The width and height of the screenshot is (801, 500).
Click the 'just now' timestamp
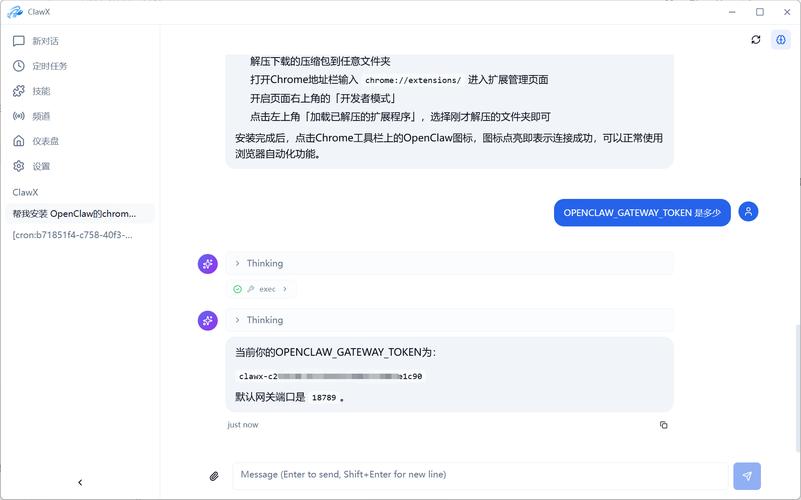(243, 425)
